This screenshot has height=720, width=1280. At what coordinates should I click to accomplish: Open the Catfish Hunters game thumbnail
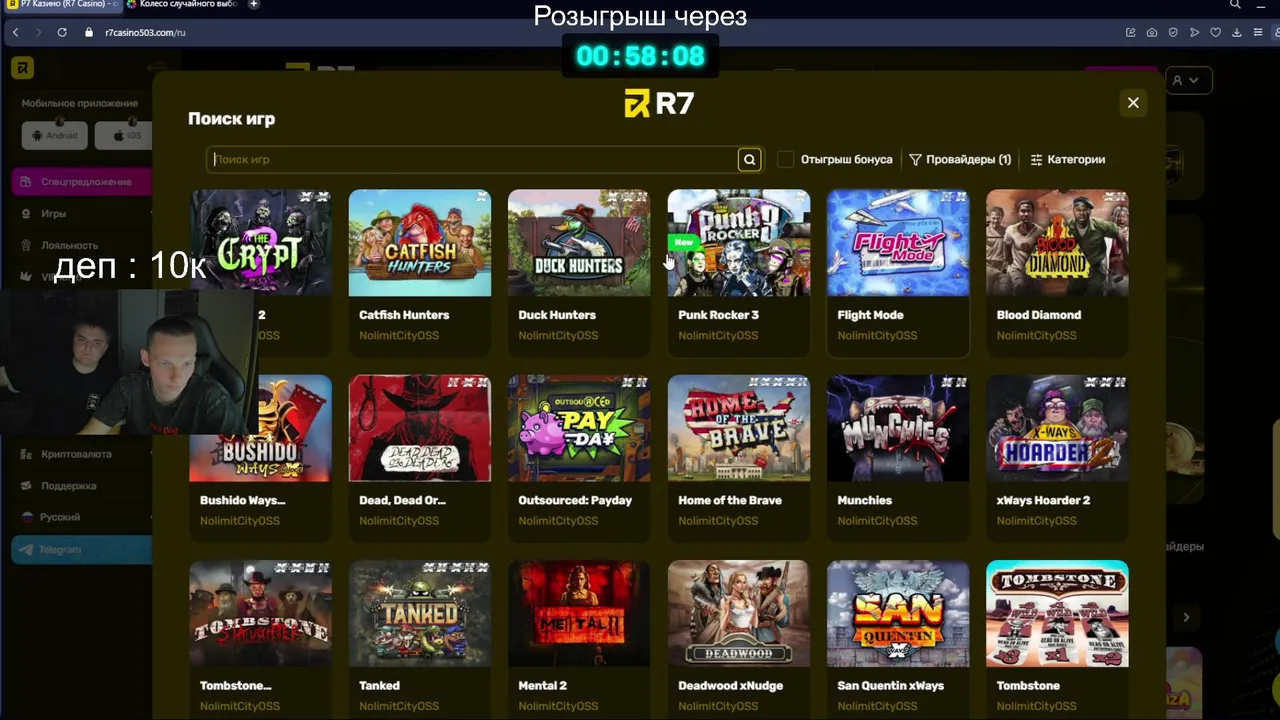pyautogui.click(x=420, y=243)
